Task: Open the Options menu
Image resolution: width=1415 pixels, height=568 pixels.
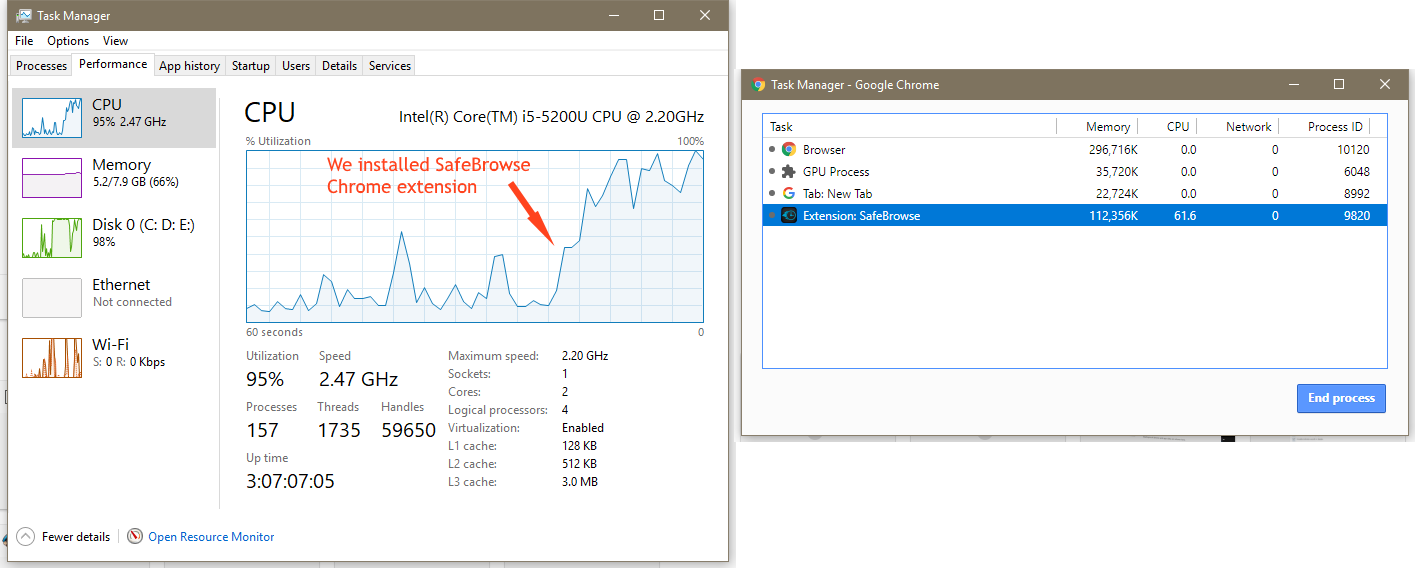Action: 68,41
